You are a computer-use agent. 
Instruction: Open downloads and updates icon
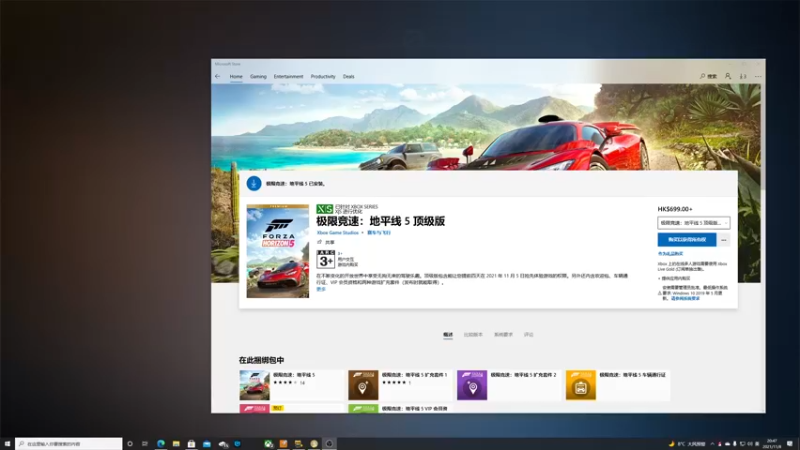point(743,76)
